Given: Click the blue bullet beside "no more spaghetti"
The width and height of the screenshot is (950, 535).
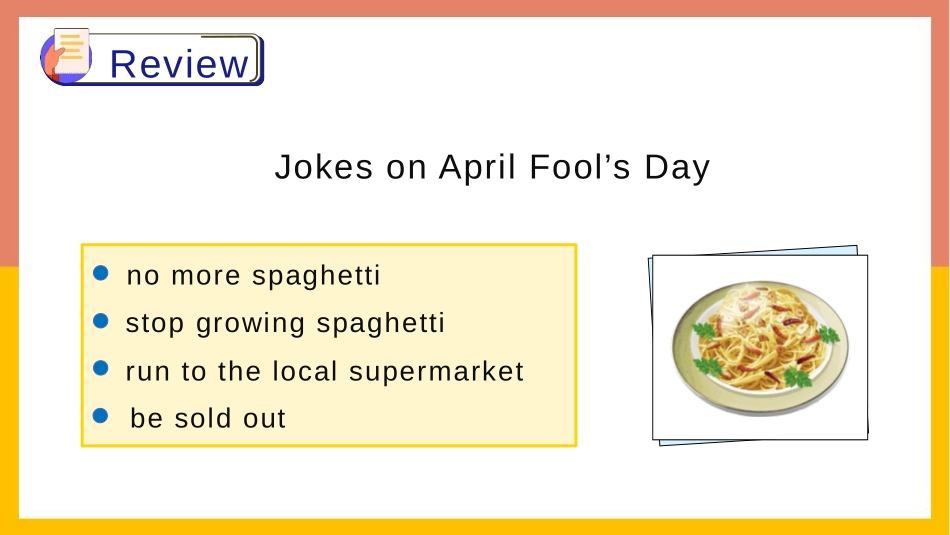Looking at the screenshot, I should click(101, 273).
